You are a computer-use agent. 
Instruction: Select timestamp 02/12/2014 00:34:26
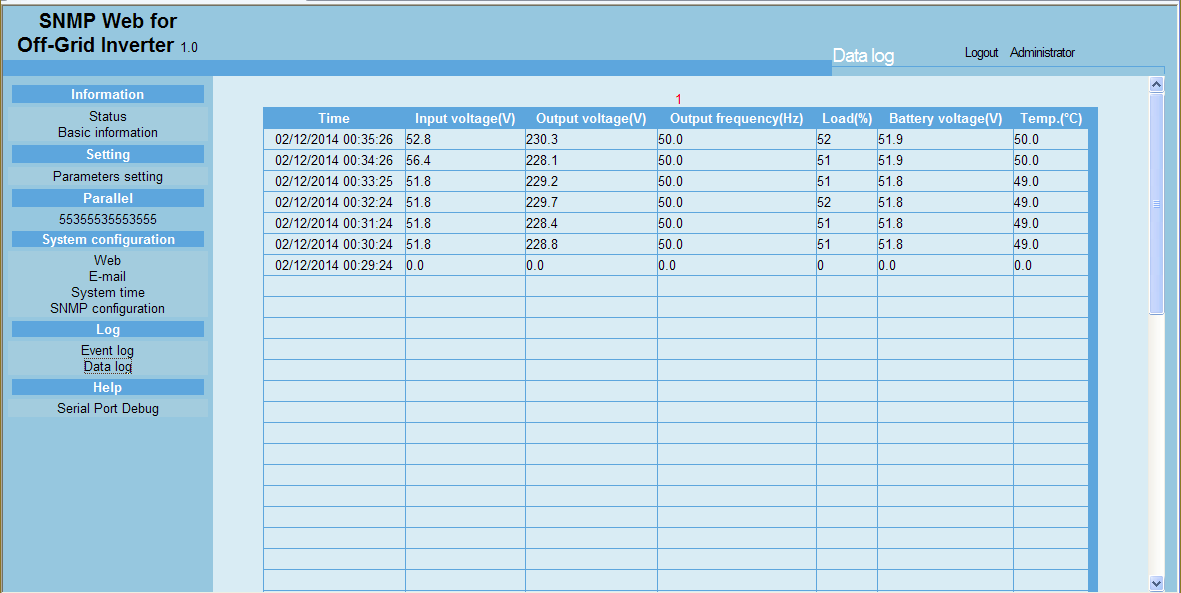coord(334,160)
